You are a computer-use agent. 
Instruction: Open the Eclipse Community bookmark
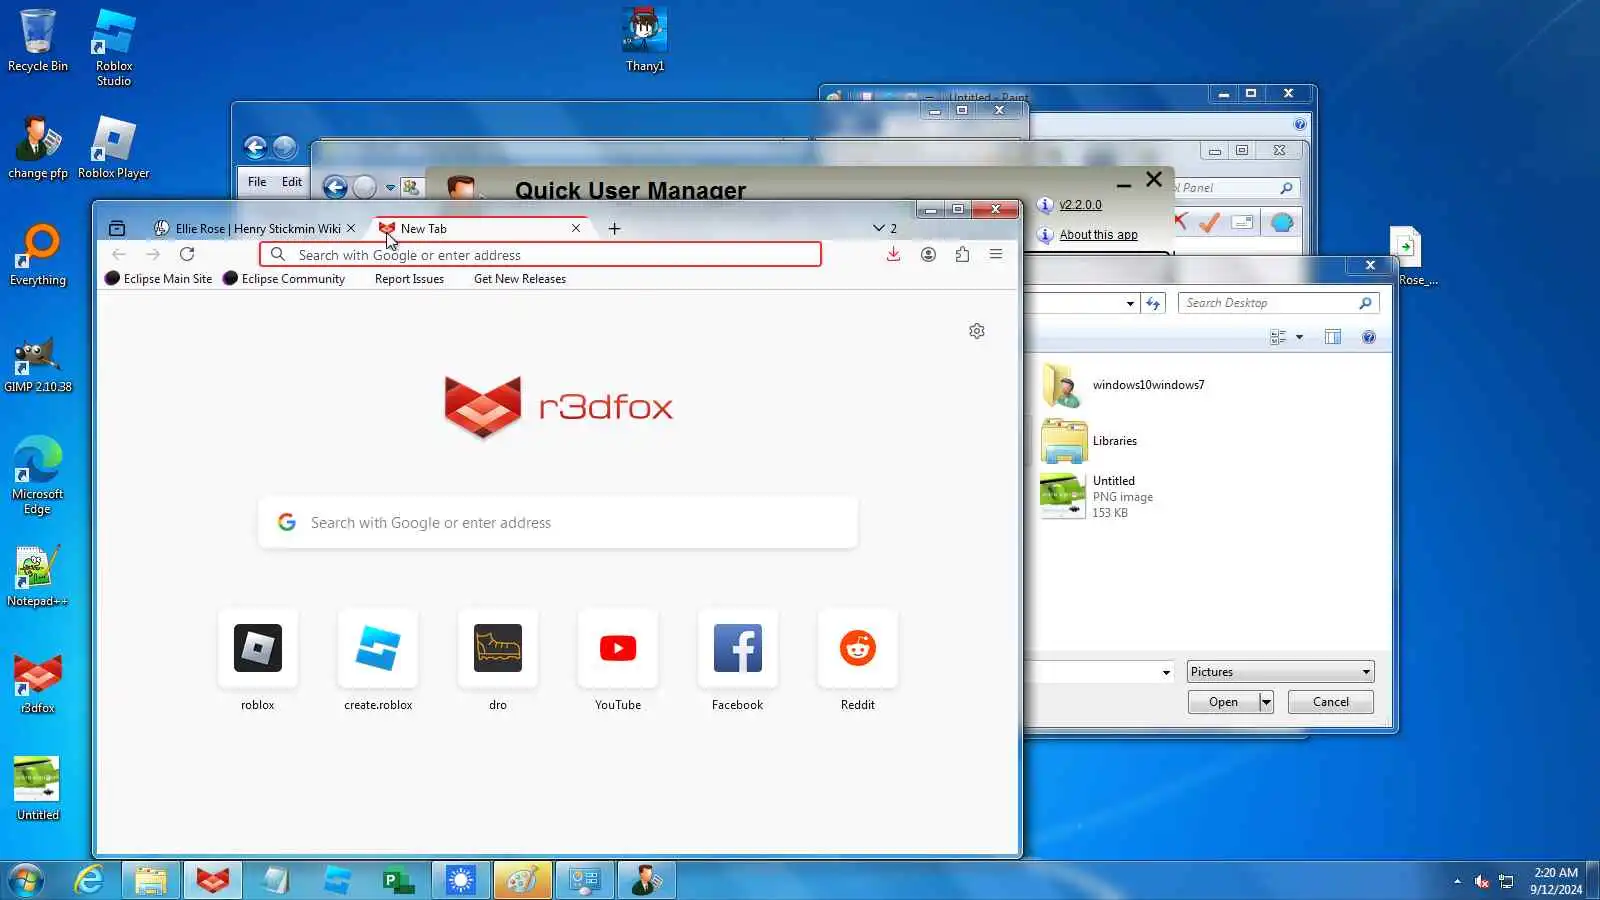pos(284,279)
